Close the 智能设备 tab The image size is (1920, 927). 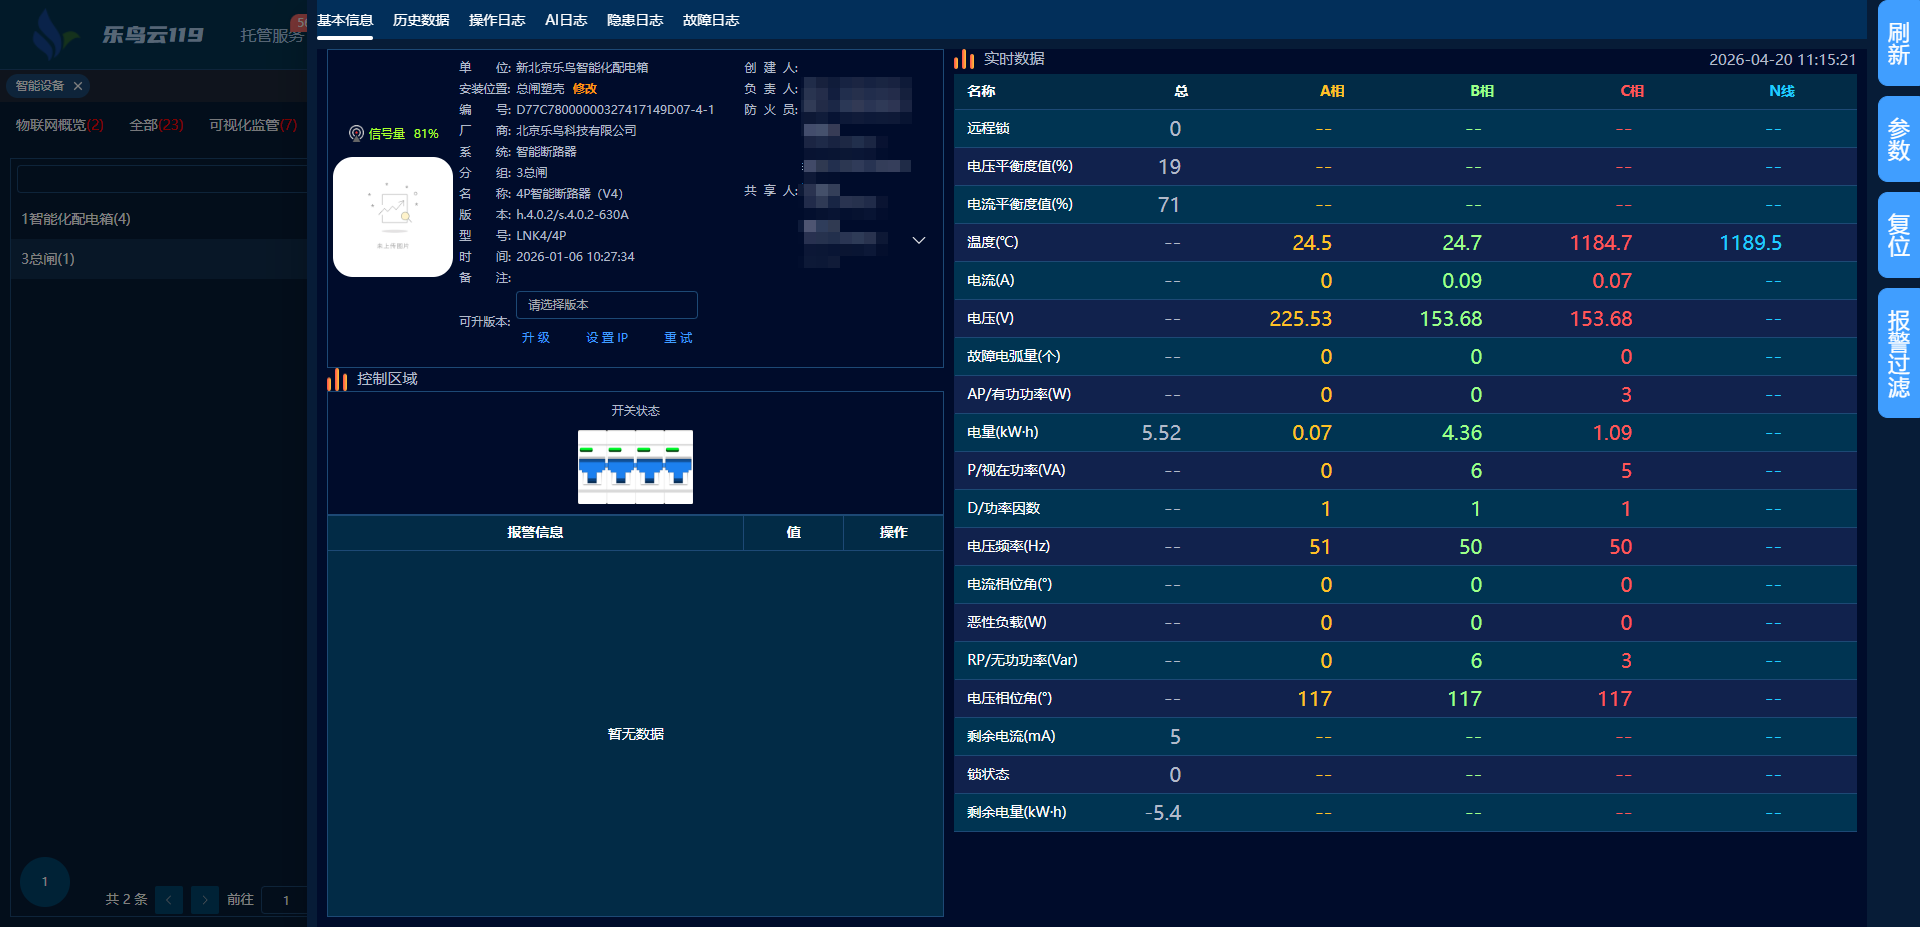tap(78, 86)
